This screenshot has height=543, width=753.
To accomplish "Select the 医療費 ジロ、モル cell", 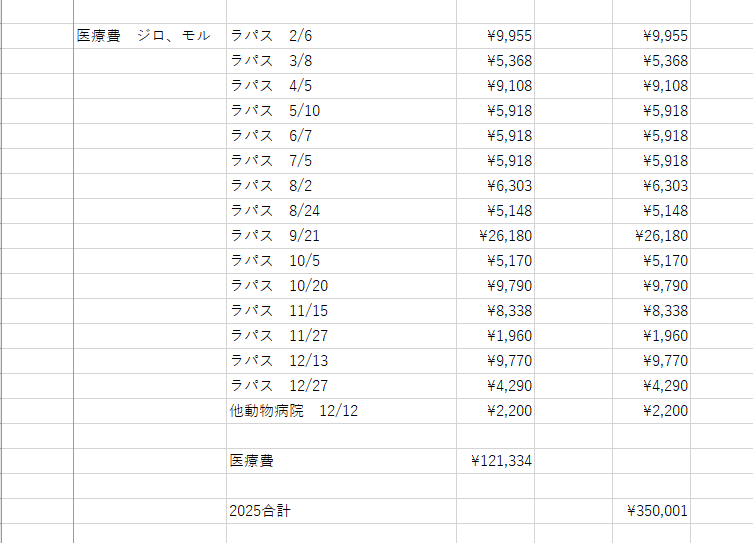I will click(x=150, y=36).
